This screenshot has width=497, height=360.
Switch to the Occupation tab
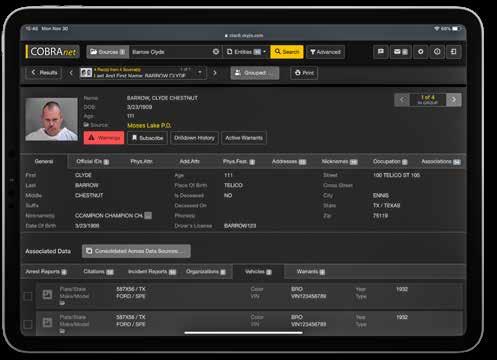point(390,162)
